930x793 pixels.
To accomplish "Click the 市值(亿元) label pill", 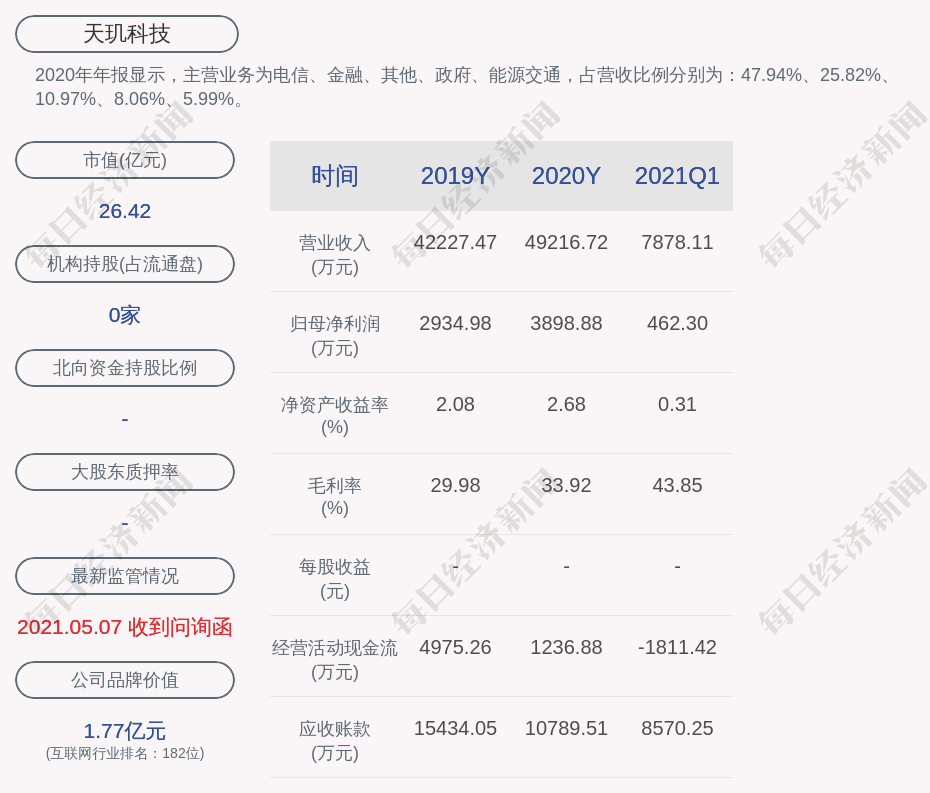I will click(125, 160).
